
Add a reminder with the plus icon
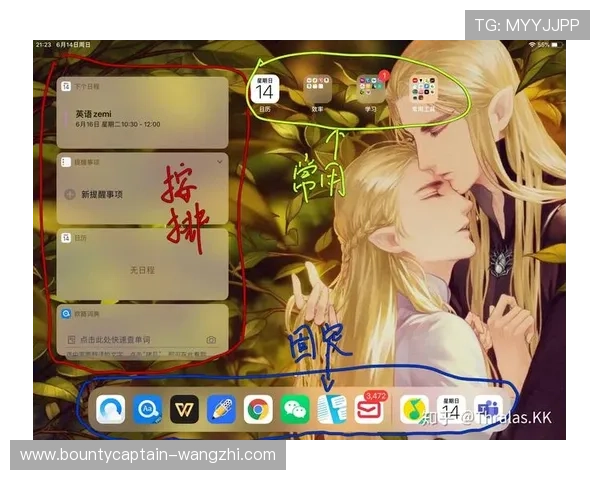point(70,194)
